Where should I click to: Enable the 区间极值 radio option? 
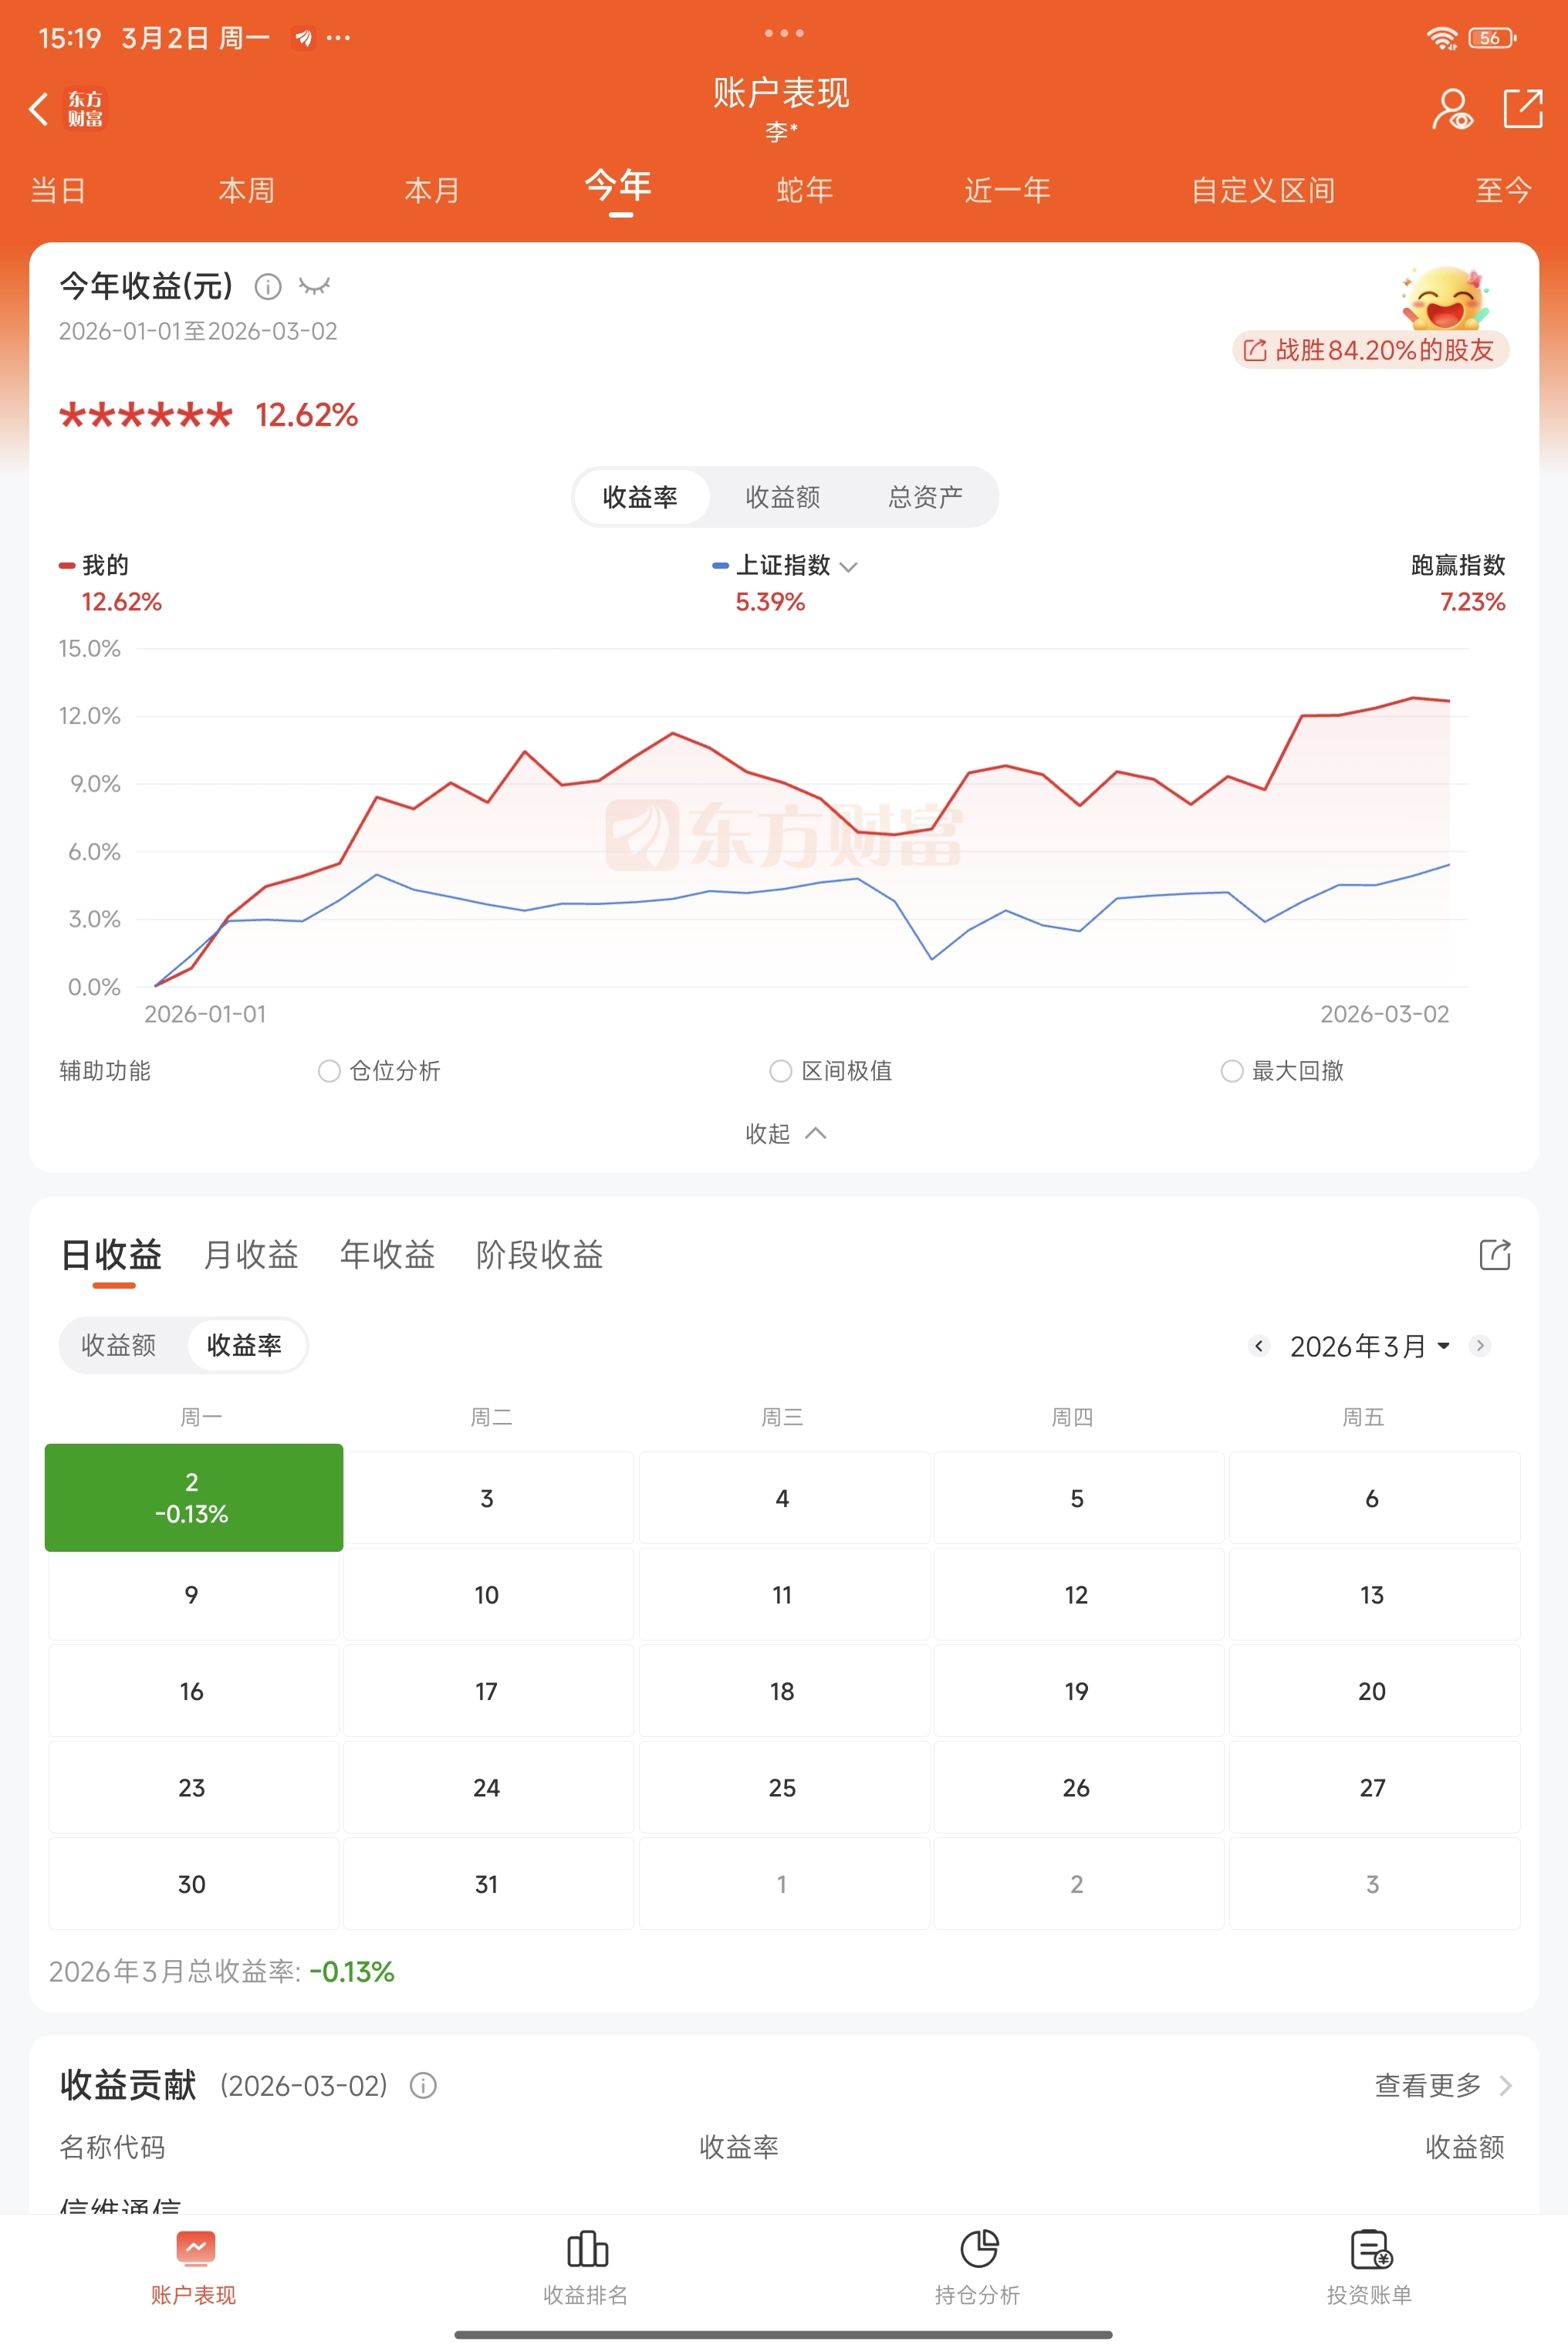(x=780, y=1071)
